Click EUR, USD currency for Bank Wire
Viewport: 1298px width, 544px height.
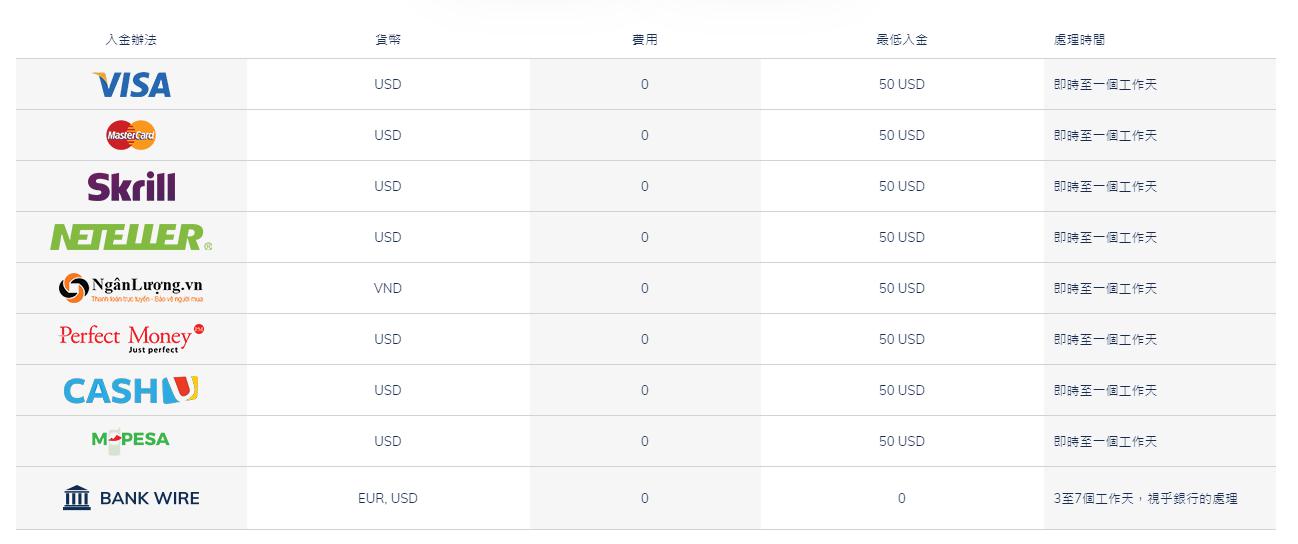tap(388, 498)
